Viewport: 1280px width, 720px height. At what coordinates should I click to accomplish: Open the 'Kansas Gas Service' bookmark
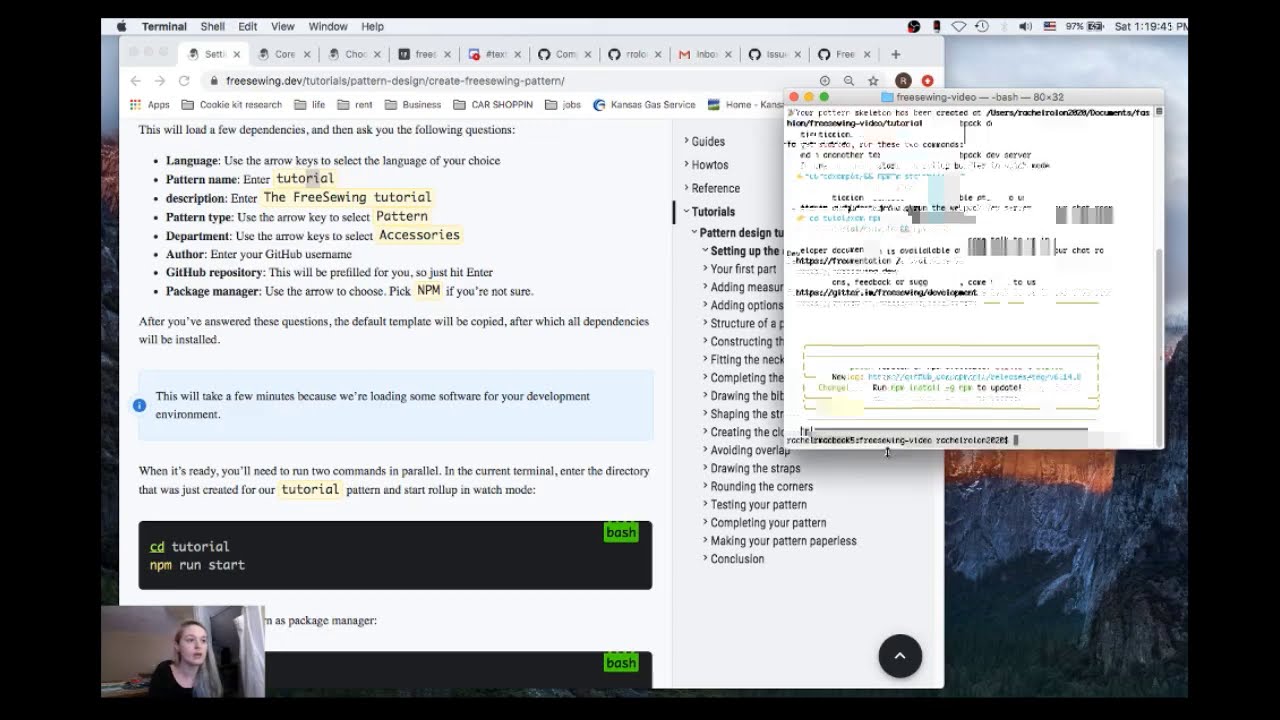coord(644,104)
